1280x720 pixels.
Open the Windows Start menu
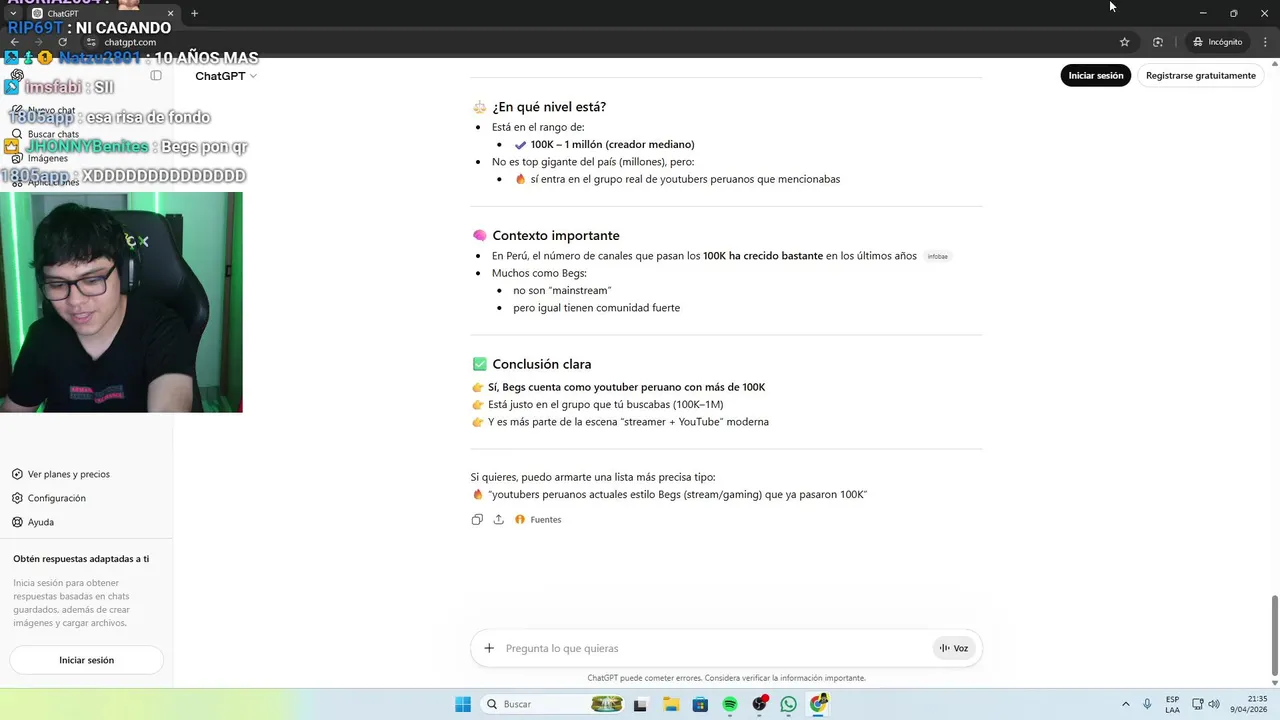(x=463, y=704)
